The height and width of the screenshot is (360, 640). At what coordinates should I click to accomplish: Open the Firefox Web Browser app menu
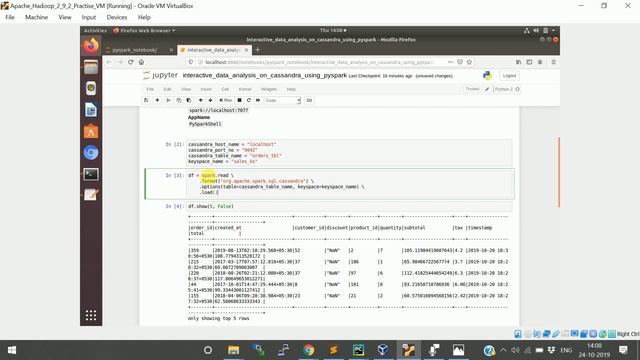pos(144,31)
